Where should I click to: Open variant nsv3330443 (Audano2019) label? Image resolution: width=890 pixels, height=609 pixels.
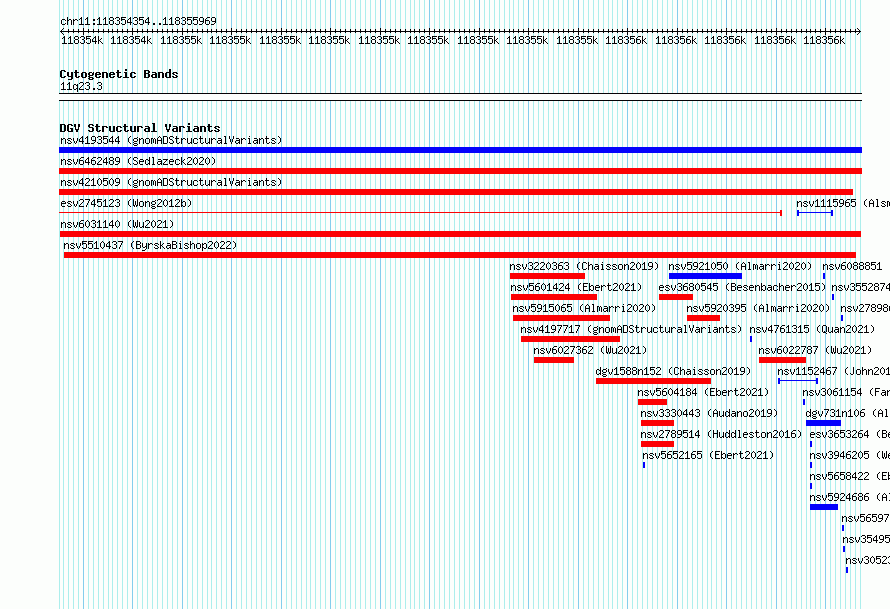709,413
